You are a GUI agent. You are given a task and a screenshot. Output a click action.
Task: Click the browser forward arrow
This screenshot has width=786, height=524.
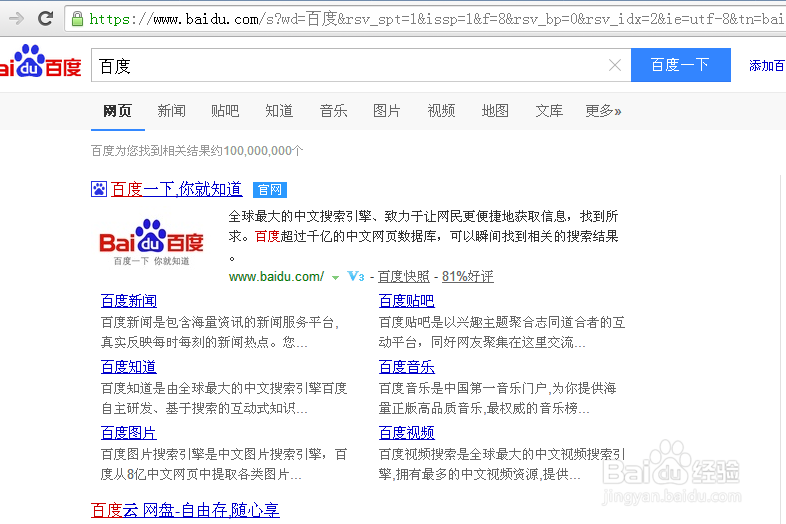(x=17, y=19)
